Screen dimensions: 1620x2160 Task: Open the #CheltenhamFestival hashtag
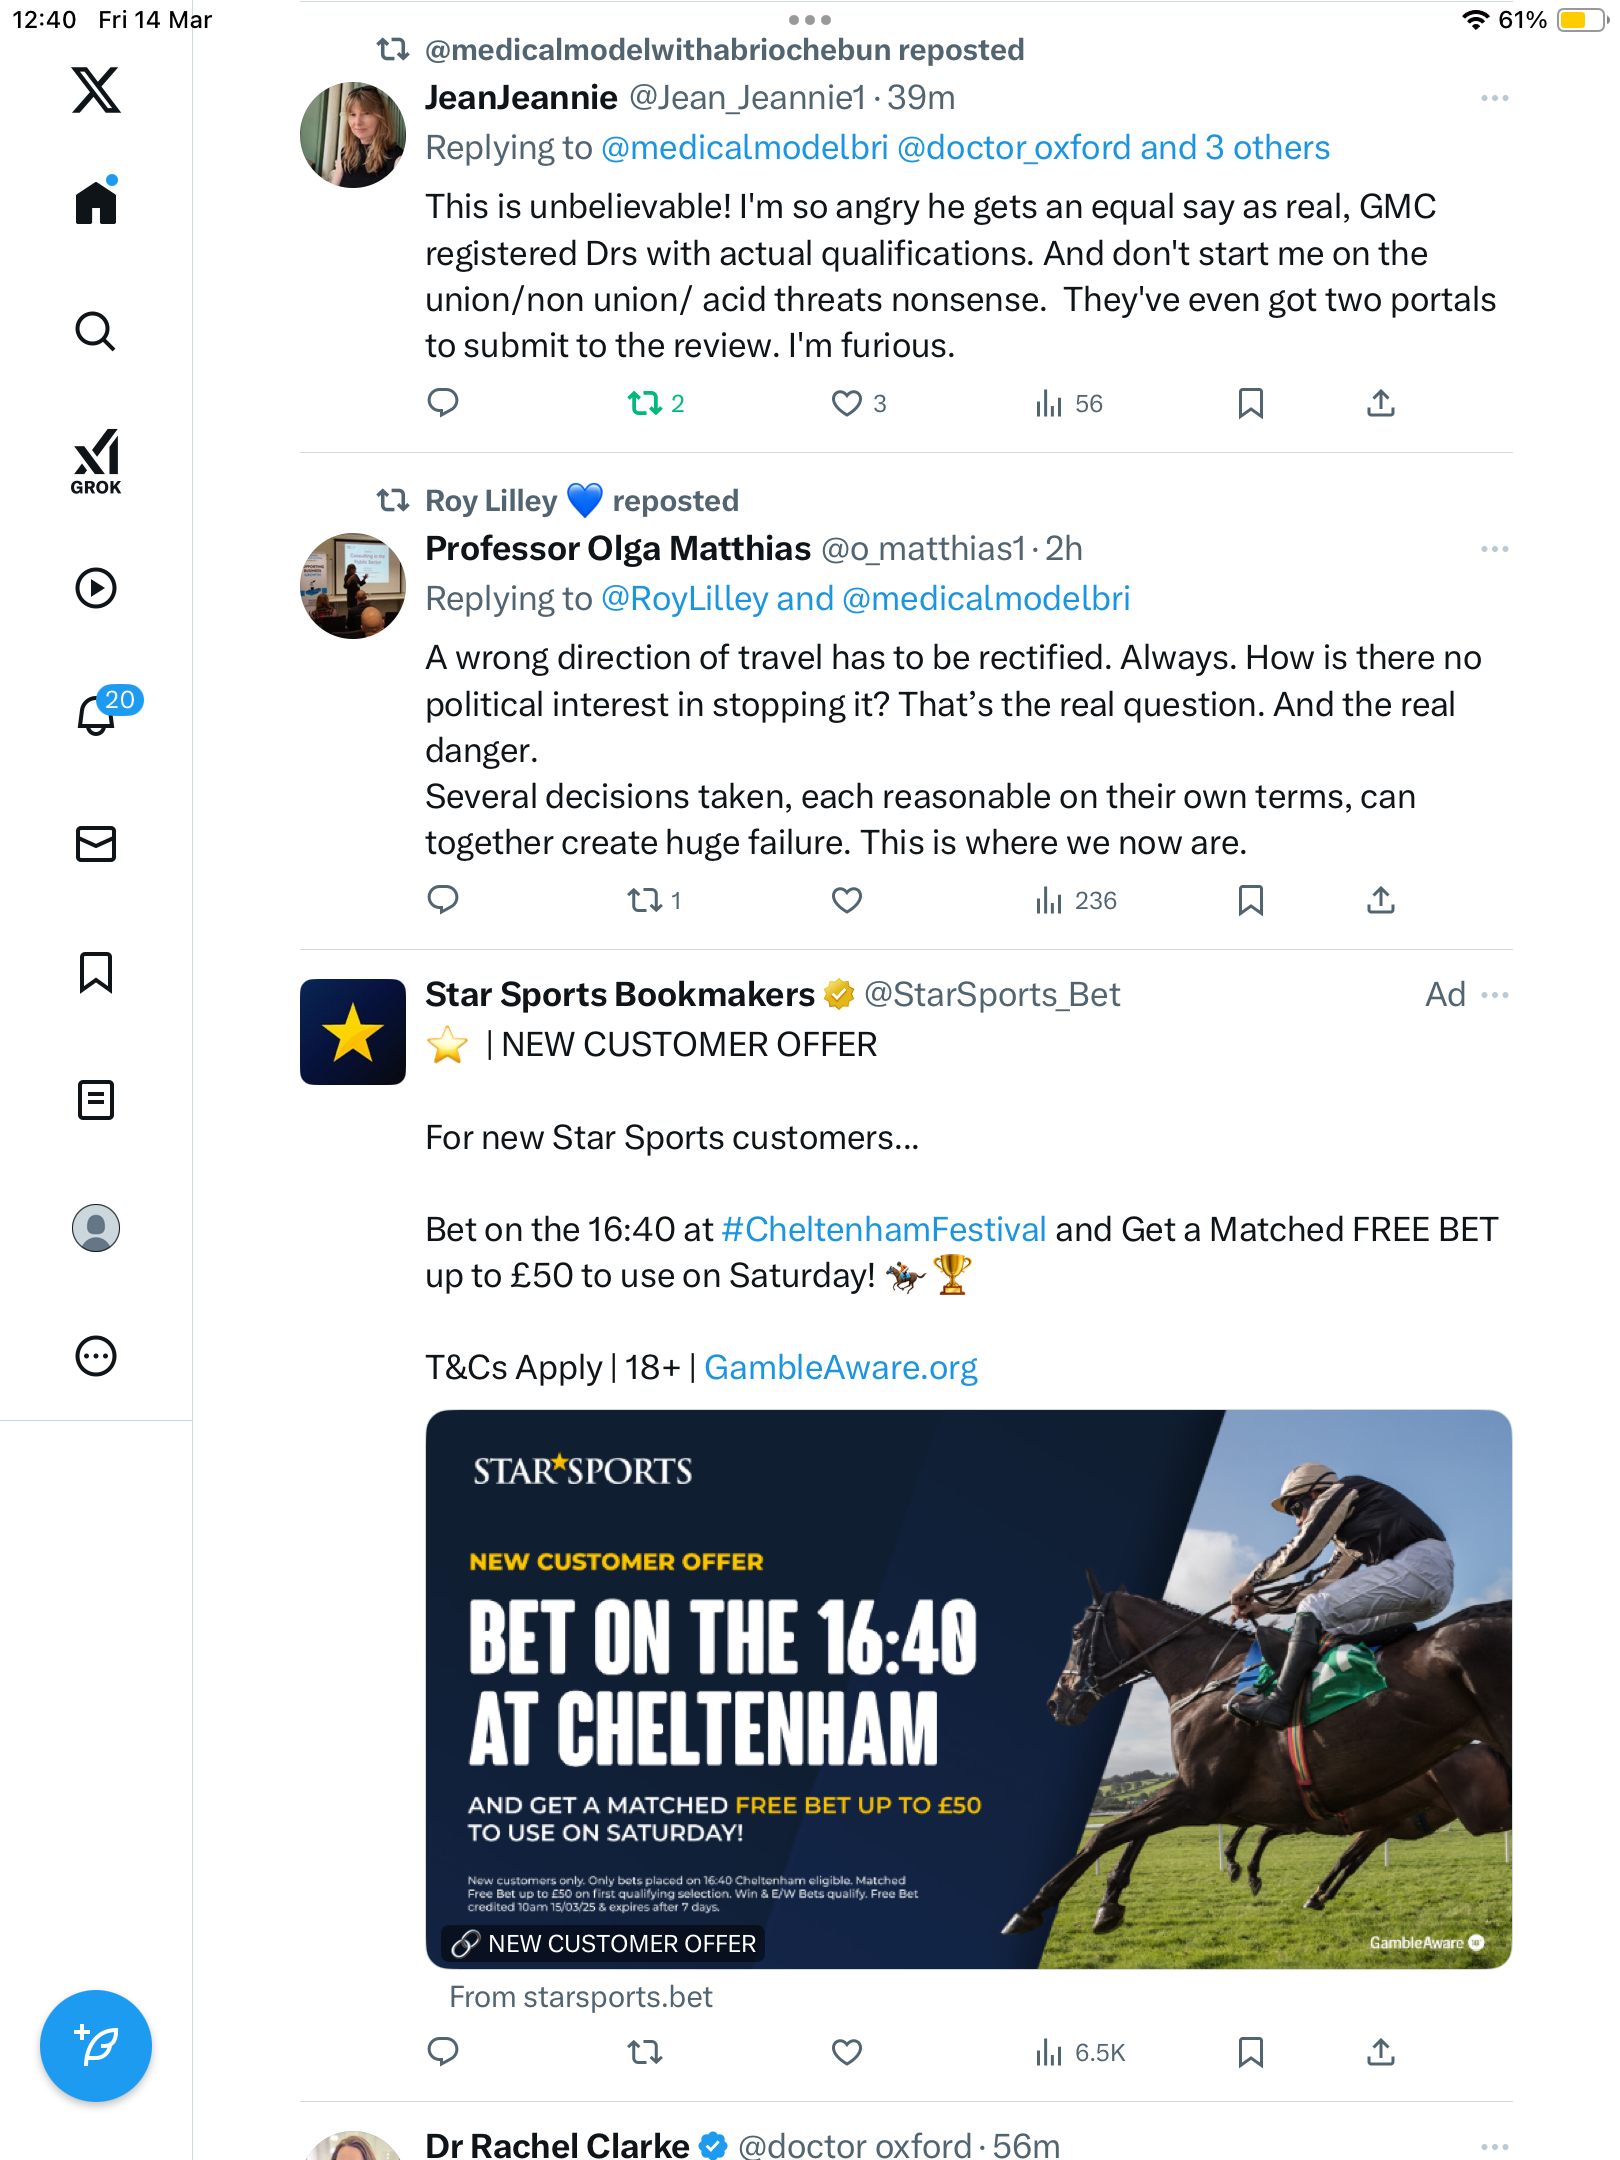884,1229
